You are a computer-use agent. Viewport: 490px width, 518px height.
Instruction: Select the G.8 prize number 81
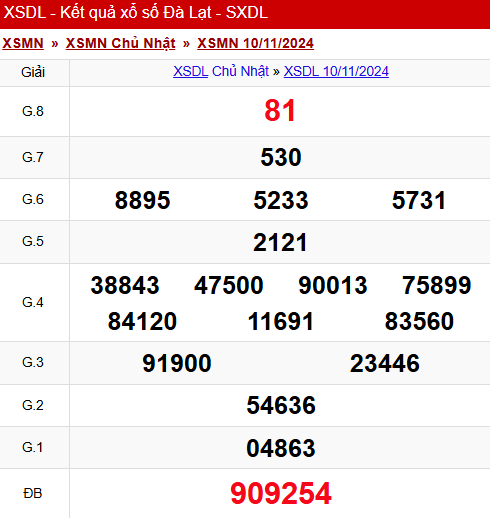pyautogui.click(x=280, y=111)
